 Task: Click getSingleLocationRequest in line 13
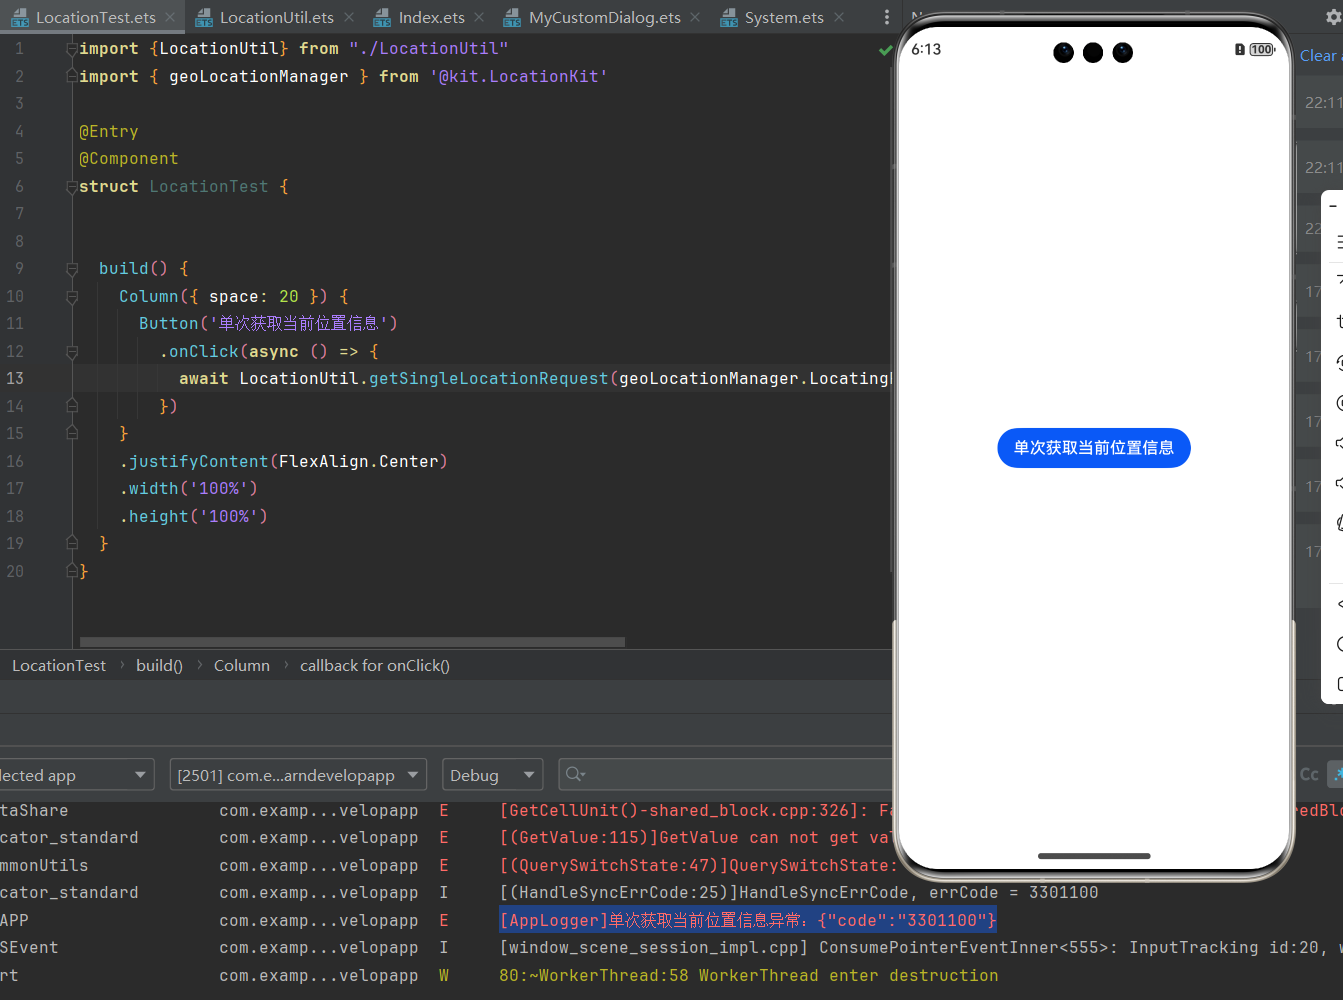click(488, 378)
